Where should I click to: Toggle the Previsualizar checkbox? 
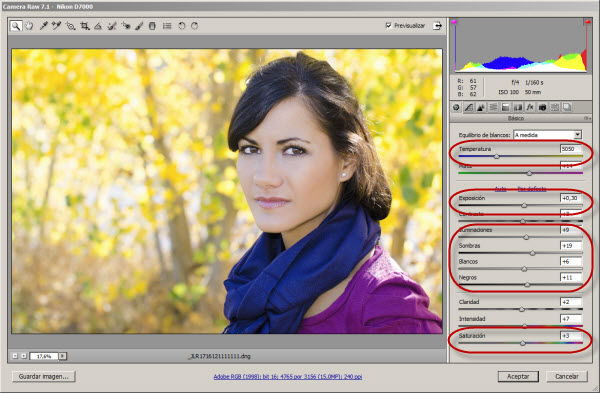pos(388,26)
